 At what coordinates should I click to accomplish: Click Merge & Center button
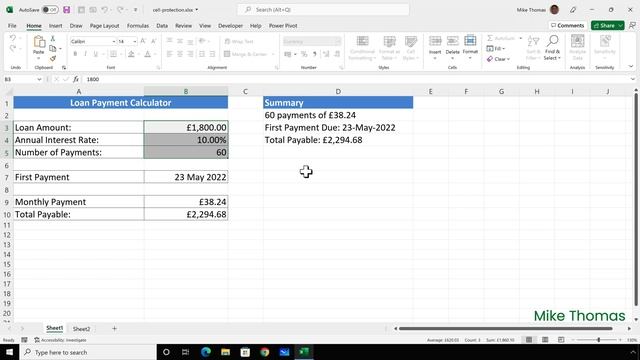coord(246,54)
